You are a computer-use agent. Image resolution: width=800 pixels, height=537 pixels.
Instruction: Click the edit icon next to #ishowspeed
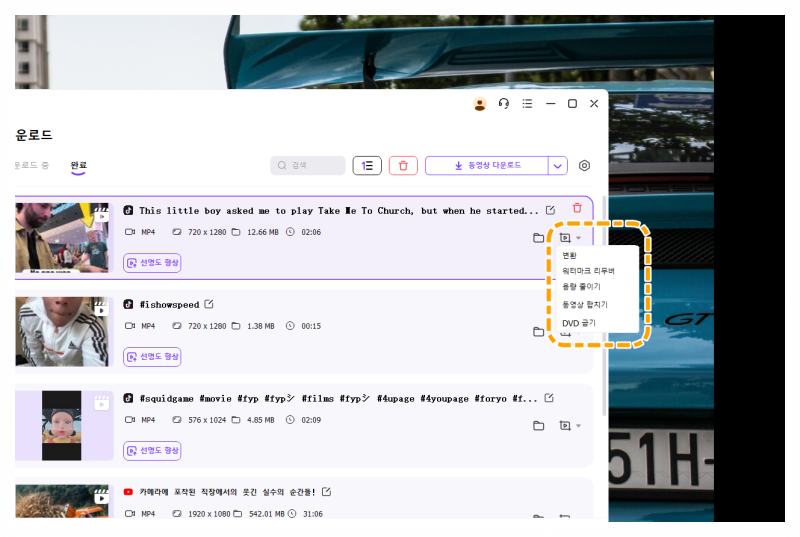click(209, 304)
